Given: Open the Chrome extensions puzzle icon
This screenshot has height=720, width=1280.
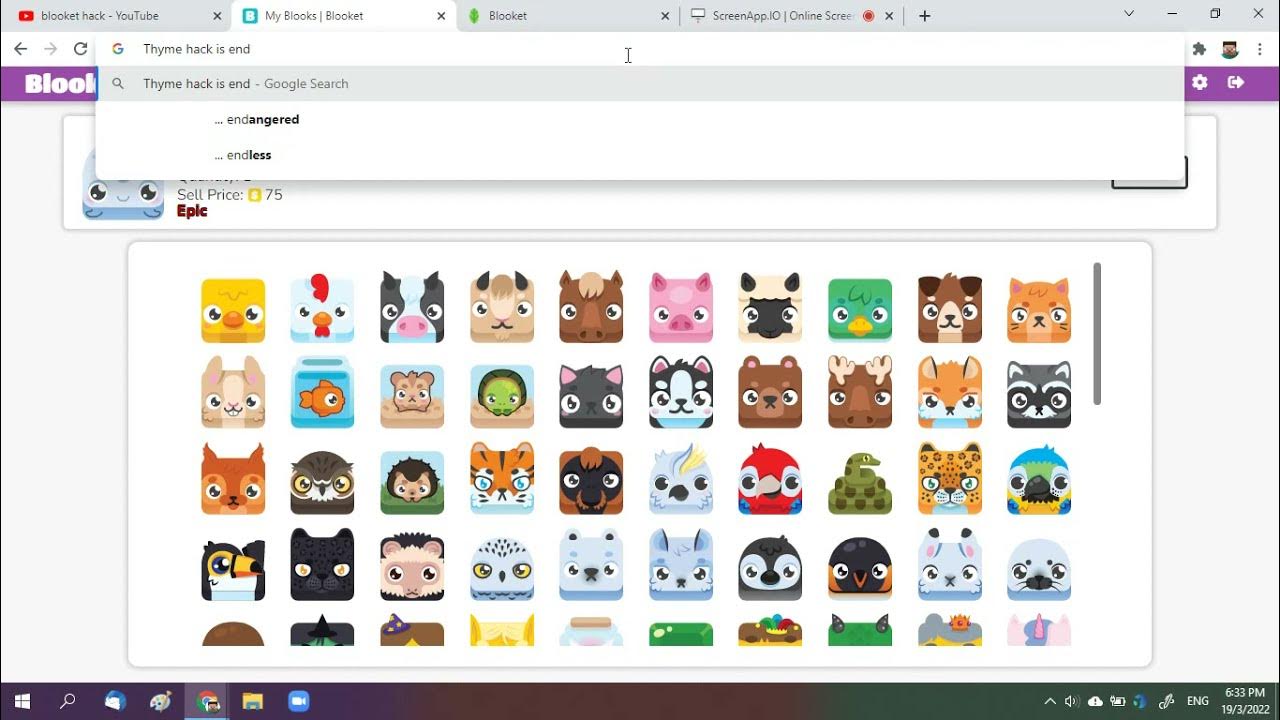Looking at the screenshot, I should tap(1200, 49).
